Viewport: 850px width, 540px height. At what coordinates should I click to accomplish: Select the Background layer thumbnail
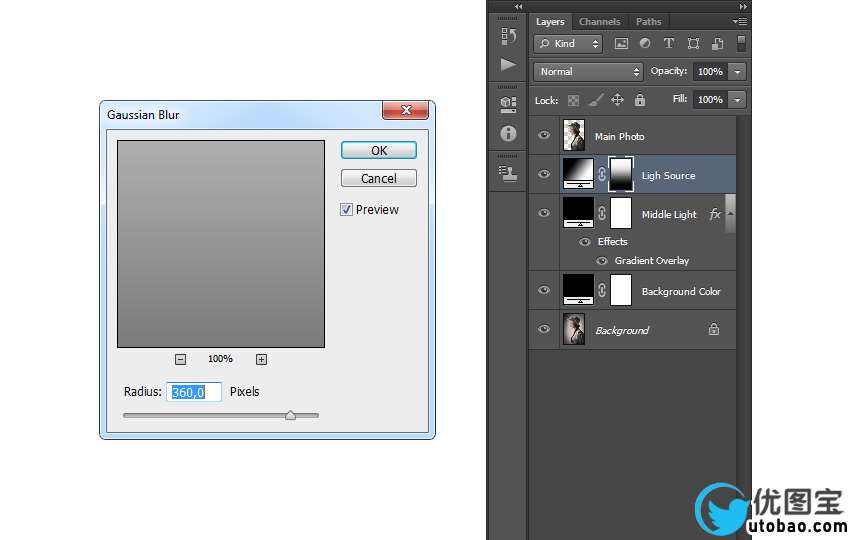pos(574,329)
